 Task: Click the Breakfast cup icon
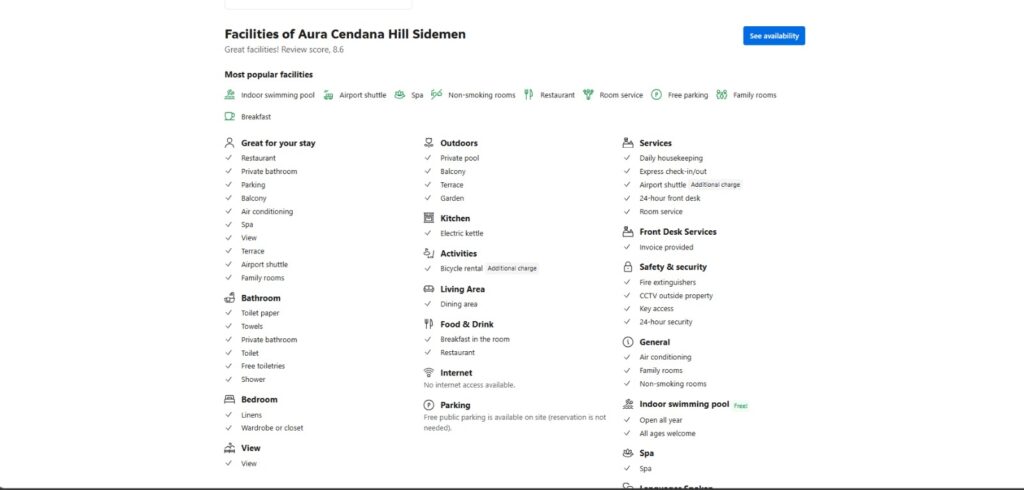pos(230,117)
